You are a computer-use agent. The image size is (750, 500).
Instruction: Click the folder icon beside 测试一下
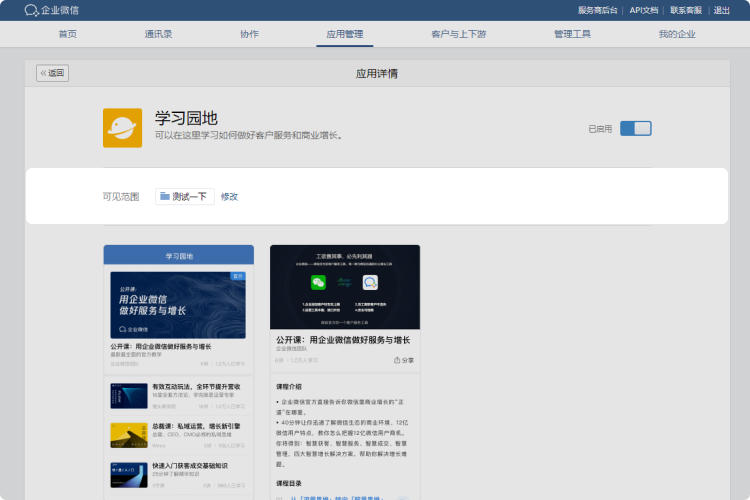coord(165,196)
